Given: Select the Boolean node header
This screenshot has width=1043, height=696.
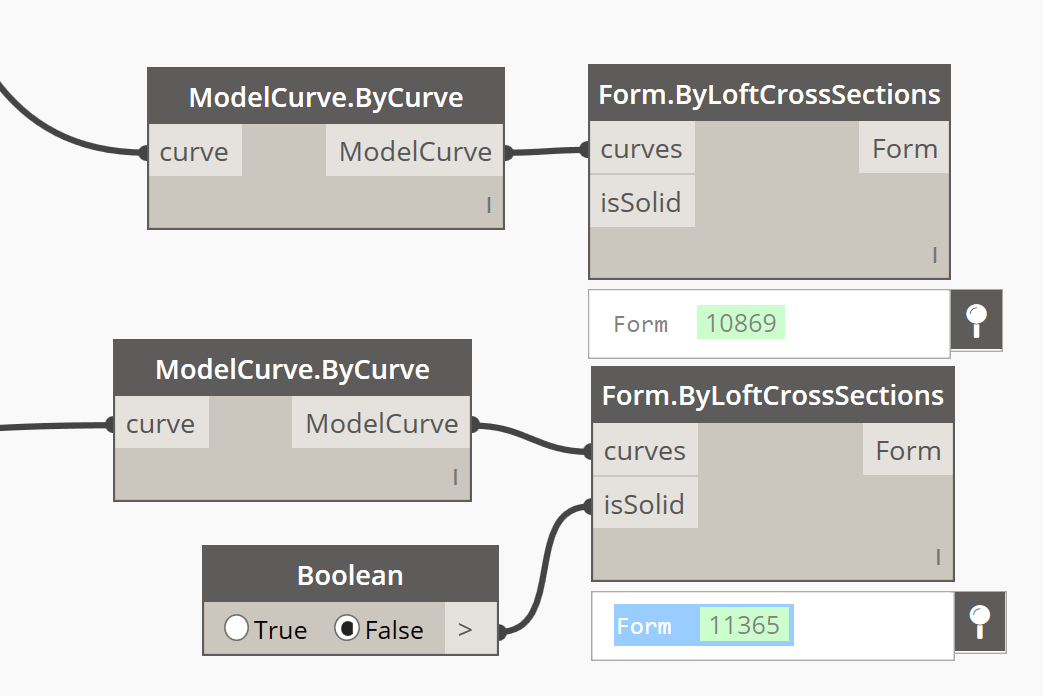Looking at the screenshot, I should point(349,575).
